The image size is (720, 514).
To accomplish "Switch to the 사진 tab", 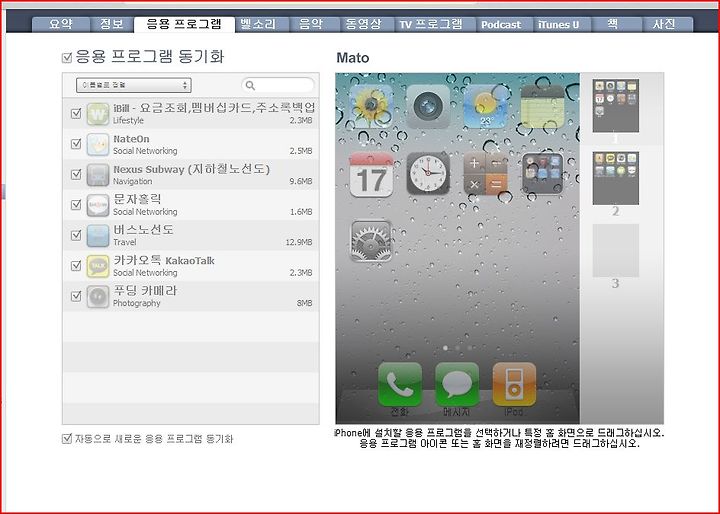I will (x=667, y=24).
